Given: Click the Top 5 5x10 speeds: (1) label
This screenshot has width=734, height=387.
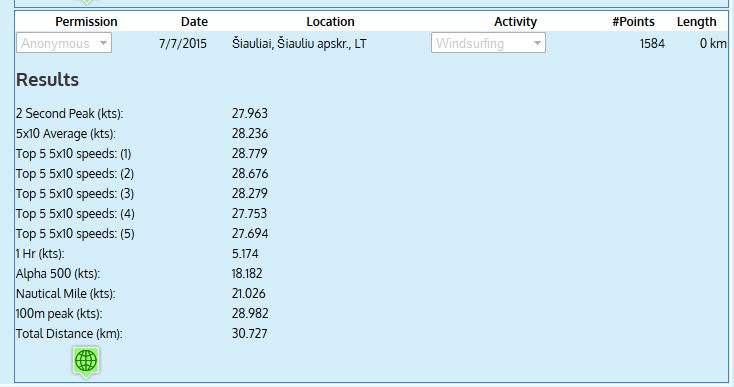Looking at the screenshot, I should pos(73,154).
